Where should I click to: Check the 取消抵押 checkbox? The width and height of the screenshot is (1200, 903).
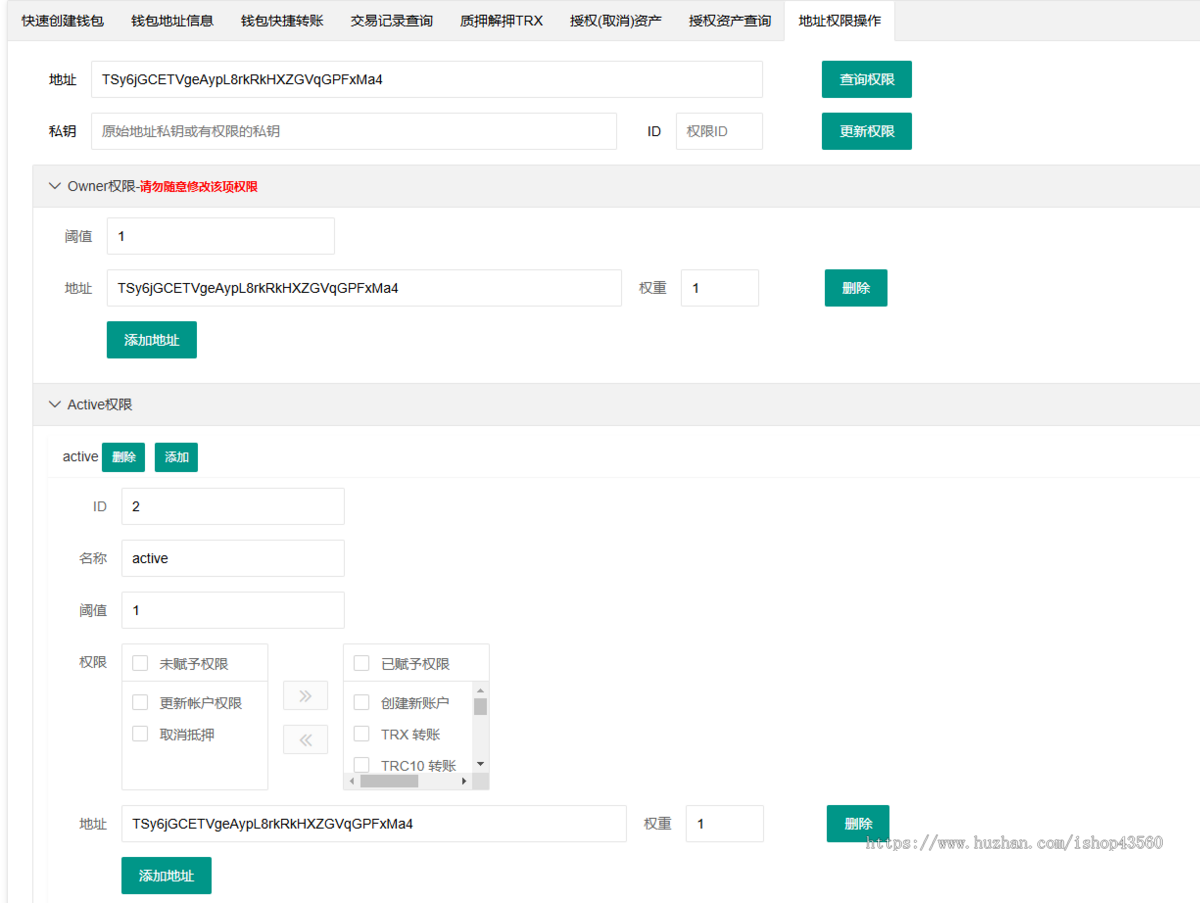coord(140,734)
